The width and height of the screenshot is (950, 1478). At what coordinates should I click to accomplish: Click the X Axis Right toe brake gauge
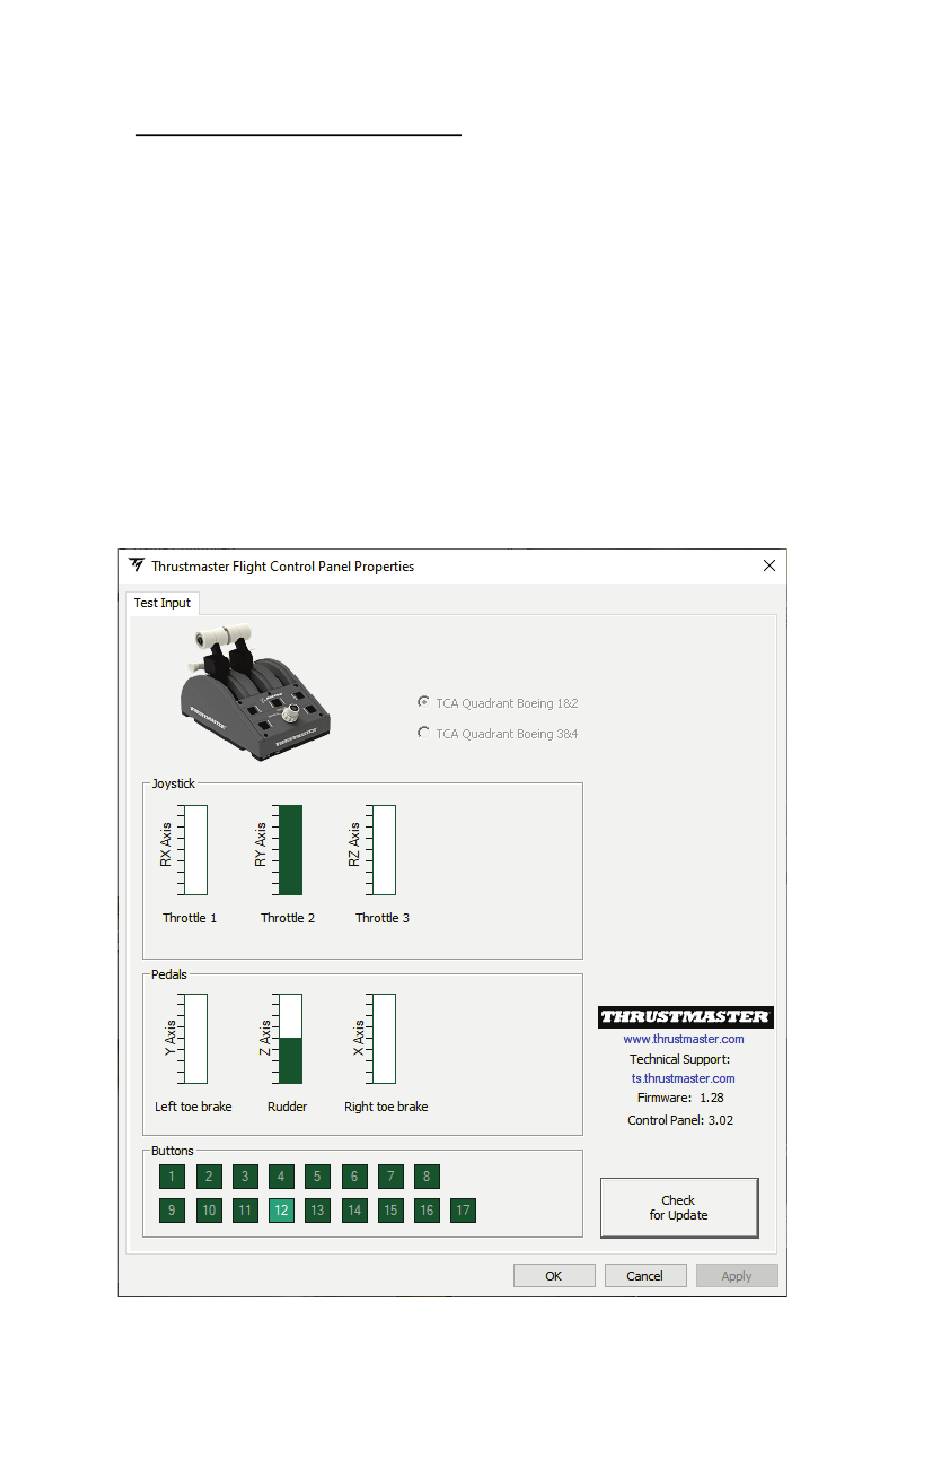tap(383, 1039)
